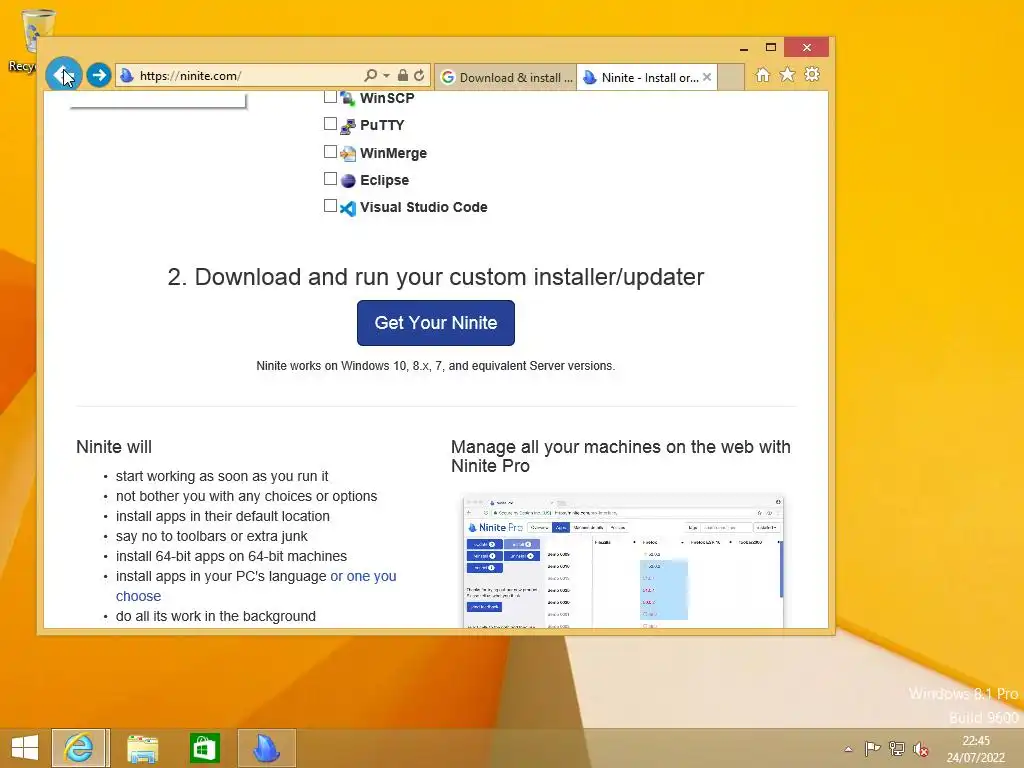Open the taskbar clock showing 22:45

976,749
